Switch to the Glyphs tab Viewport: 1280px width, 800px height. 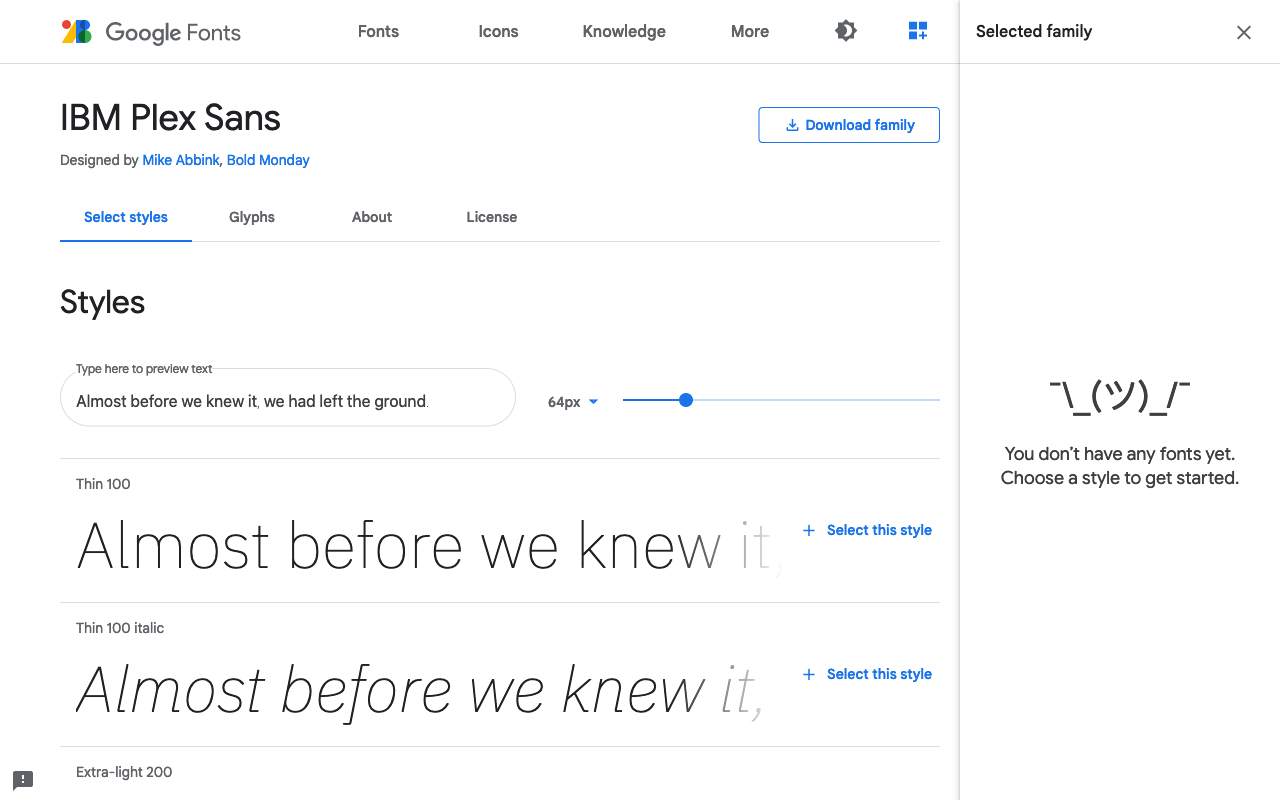[252, 217]
